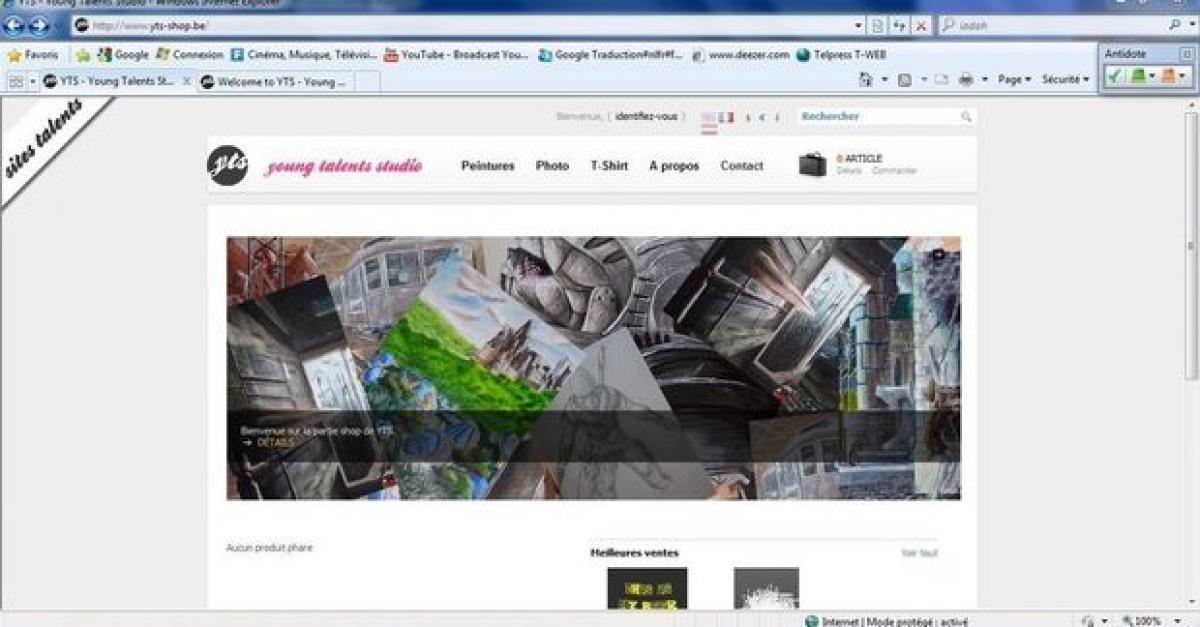The width and height of the screenshot is (1200, 627).
Task: Click the printer icon
Action: point(966,80)
